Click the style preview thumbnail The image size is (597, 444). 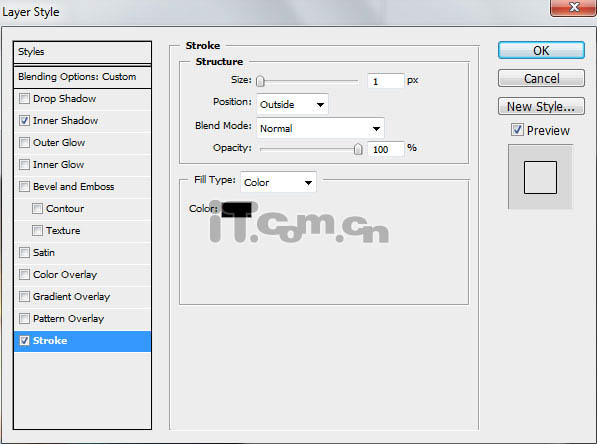(x=540, y=177)
